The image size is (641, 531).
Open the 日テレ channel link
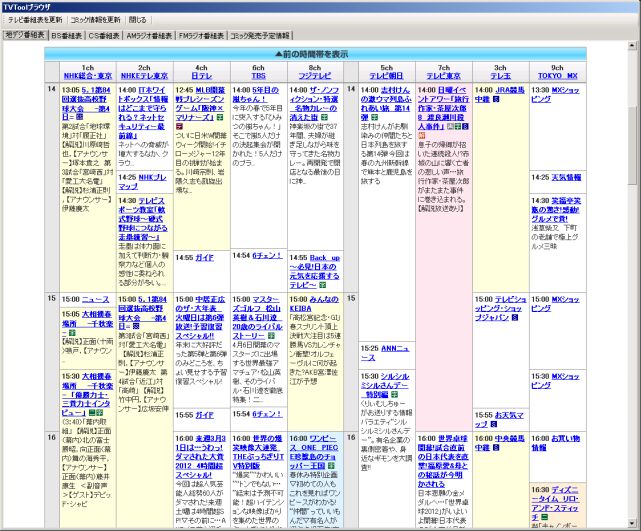pyautogui.click(x=202, y=76)
